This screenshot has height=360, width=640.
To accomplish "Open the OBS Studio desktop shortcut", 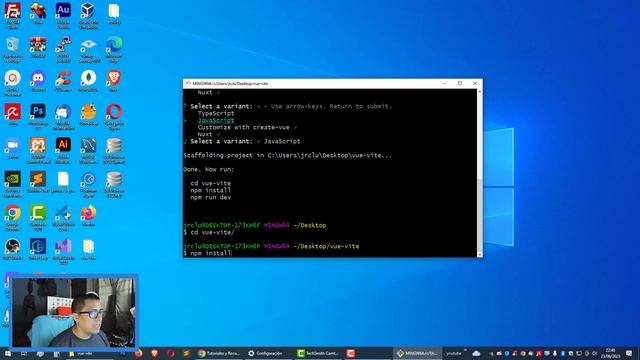I will pyautogui.click(x=13, y=248).
